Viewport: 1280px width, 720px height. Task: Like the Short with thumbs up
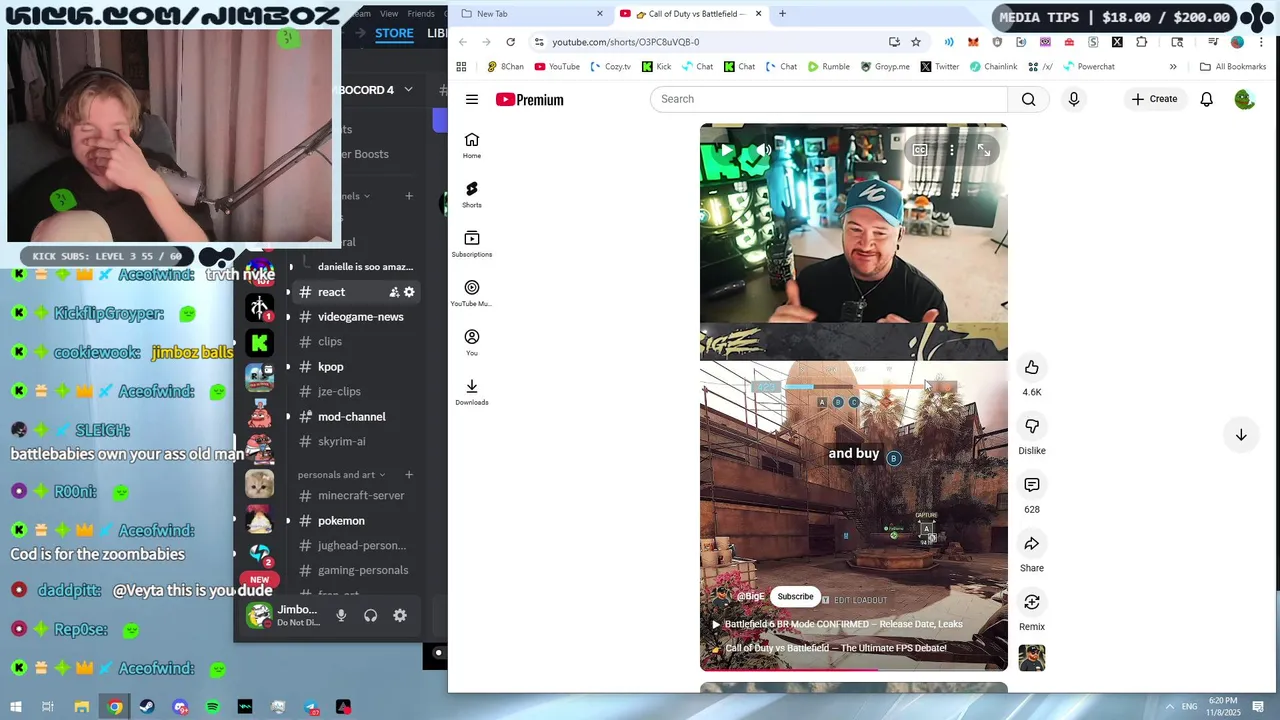1032,367
